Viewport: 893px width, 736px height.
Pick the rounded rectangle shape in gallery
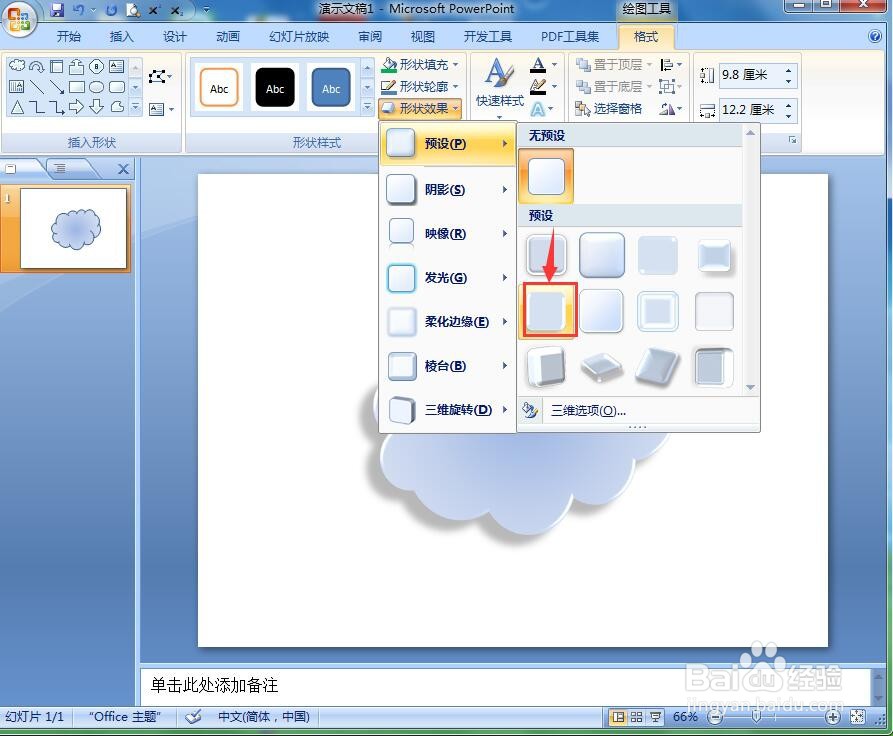point(117,87)
